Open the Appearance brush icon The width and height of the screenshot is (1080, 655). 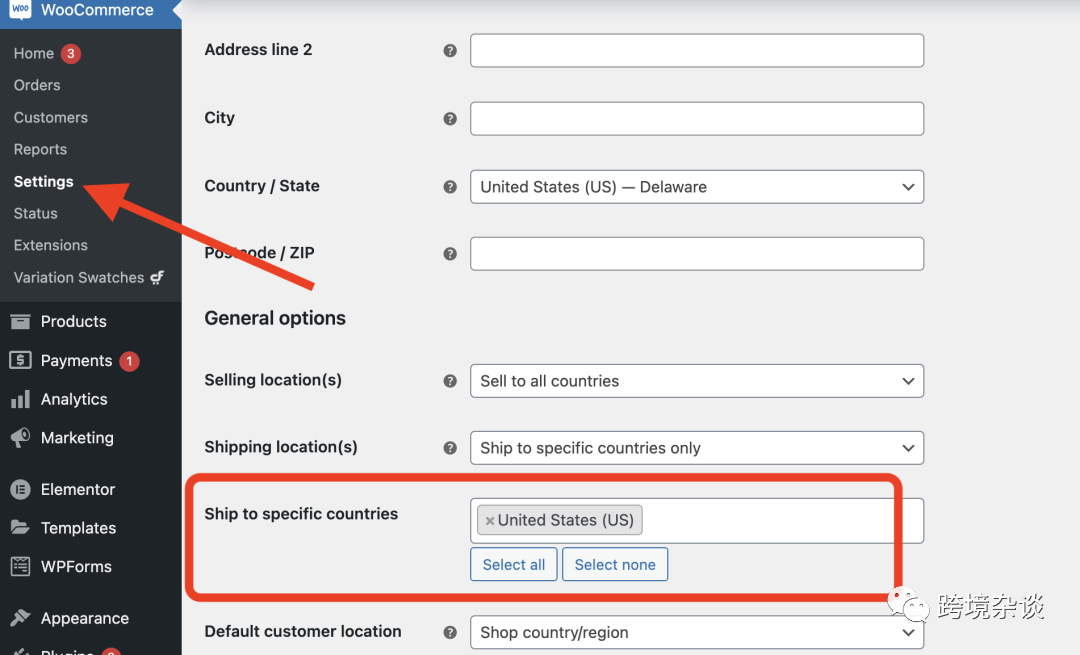(21, 618)
